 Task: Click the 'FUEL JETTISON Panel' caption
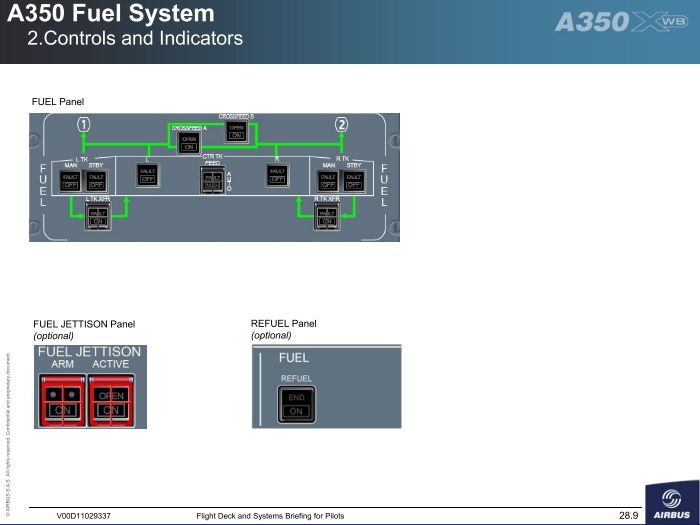(84, 324)
